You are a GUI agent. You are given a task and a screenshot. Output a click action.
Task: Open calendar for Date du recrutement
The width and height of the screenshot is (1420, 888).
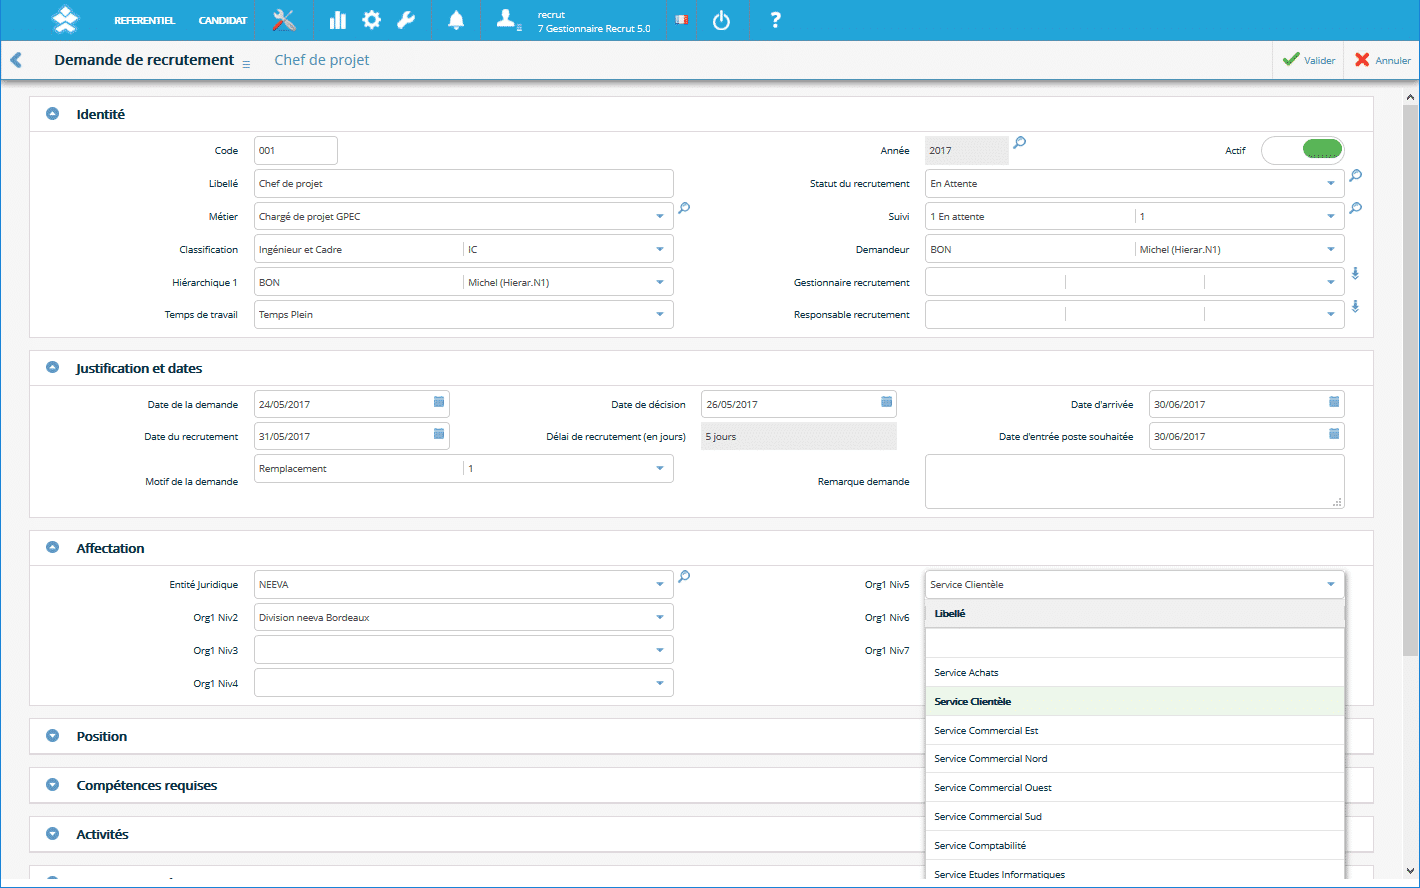438,434
